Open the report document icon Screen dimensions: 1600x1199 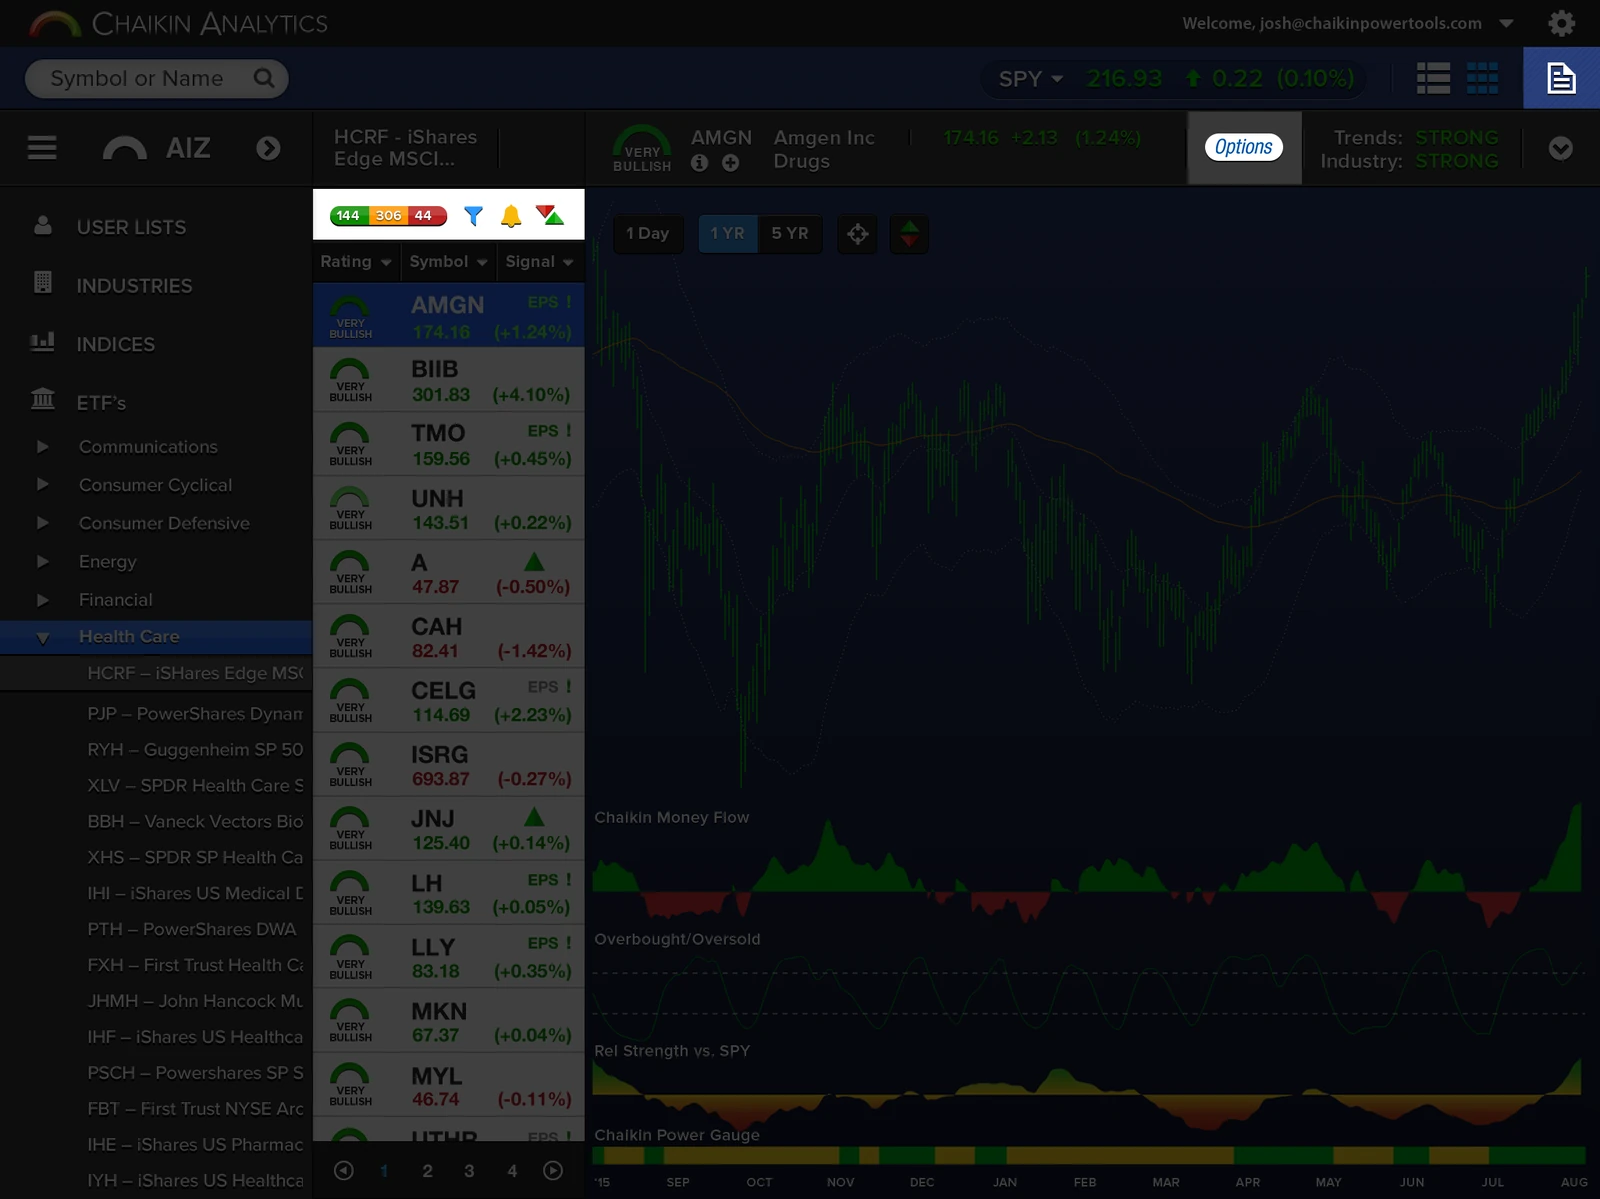click(1561, 78)
